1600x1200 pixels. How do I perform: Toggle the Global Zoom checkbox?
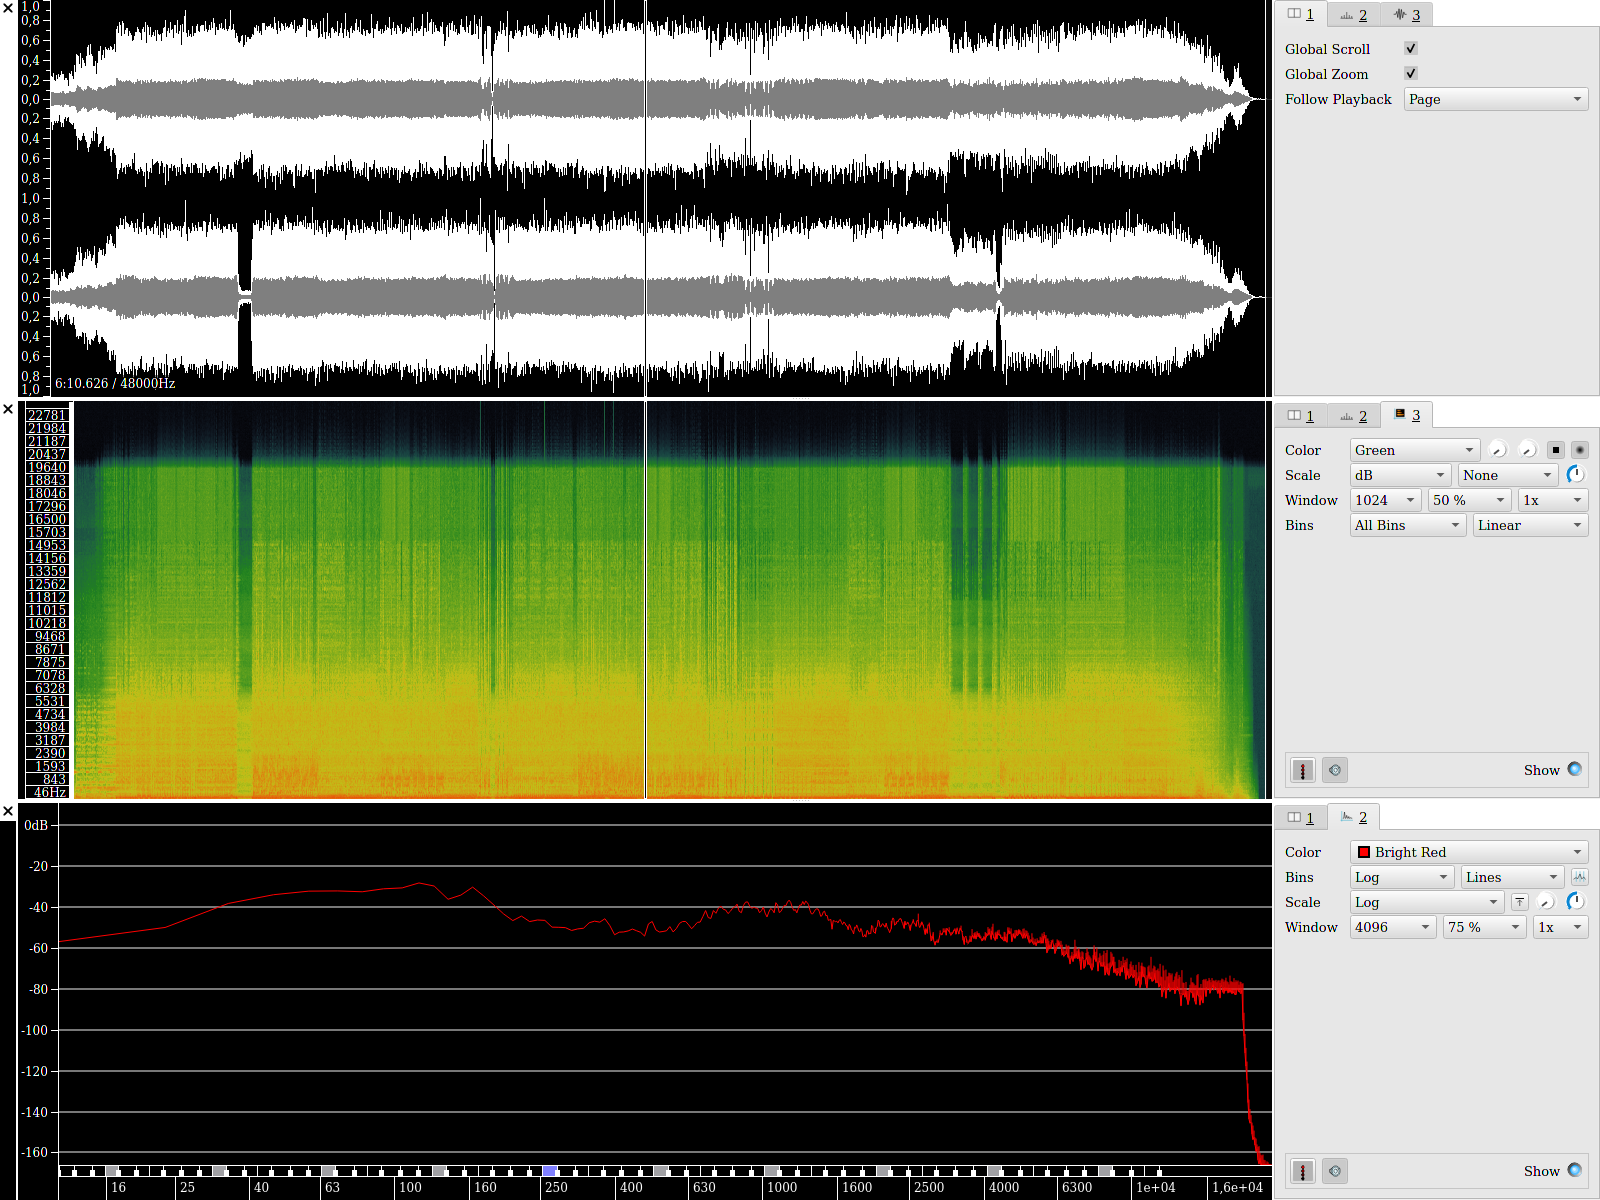1411,73
